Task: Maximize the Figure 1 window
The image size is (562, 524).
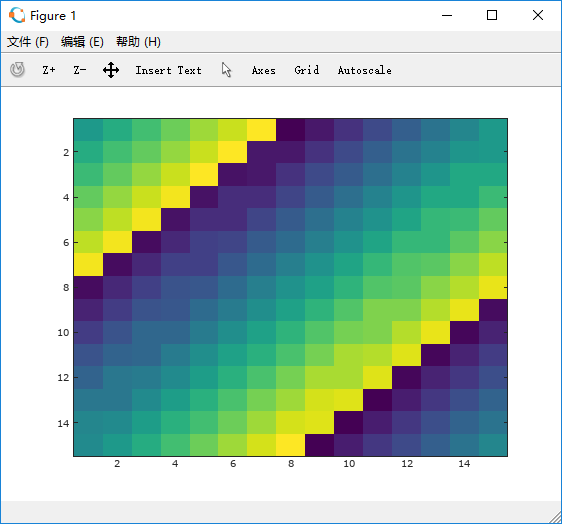Action: (x=492, y=15)
